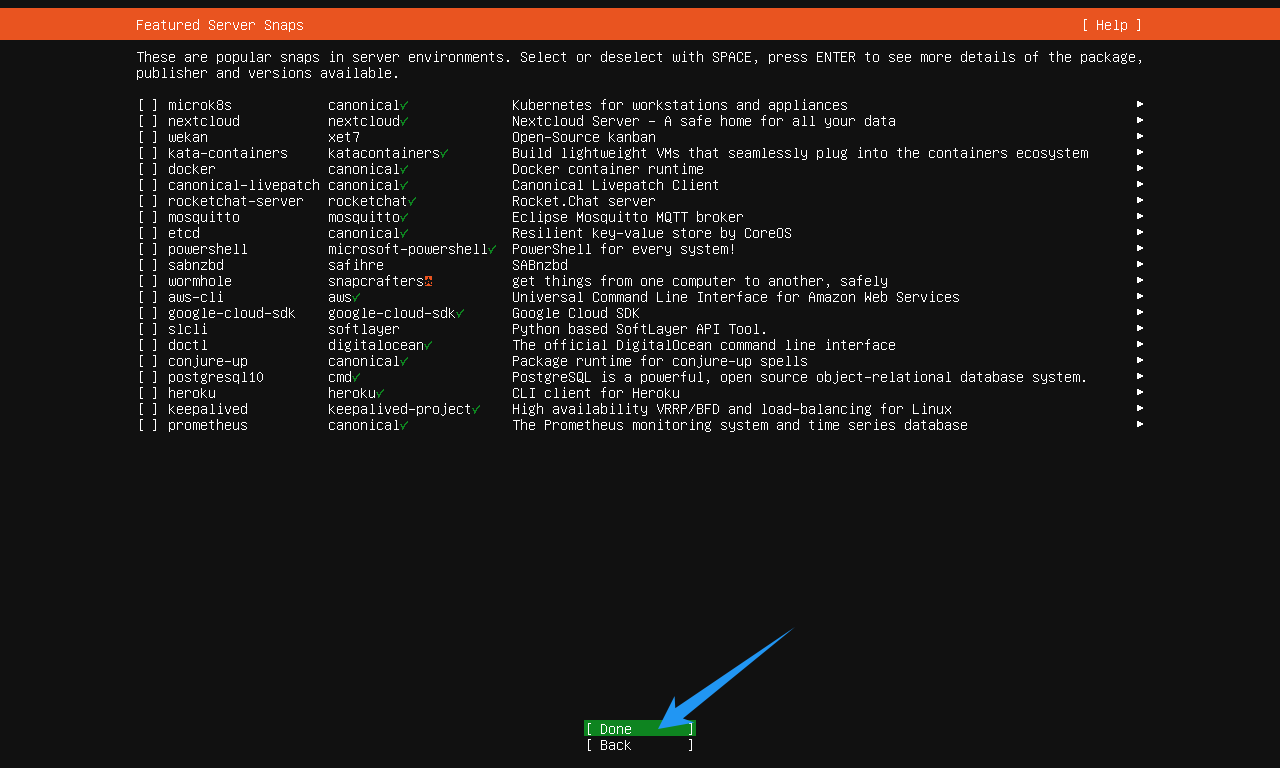Image resolution: width=1280 pixels, height=768 pixels.
Task: Toggle the canonical-livepatch checkbox
Action: click(x=148, y=185)
